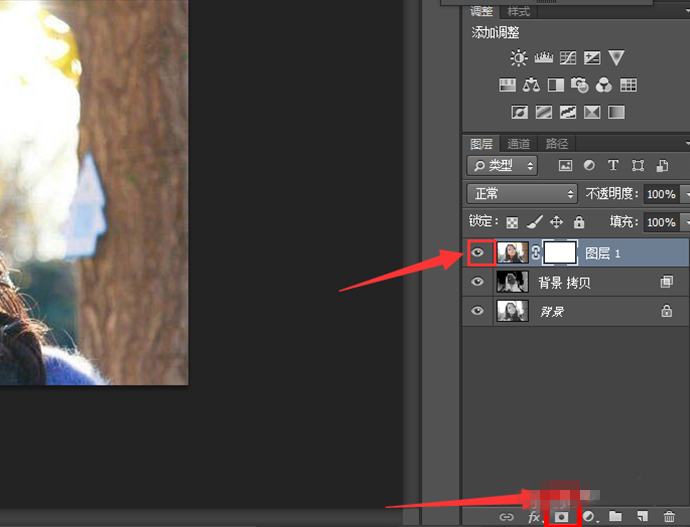Filter layers by pixel layers

(x=565, y=165)
